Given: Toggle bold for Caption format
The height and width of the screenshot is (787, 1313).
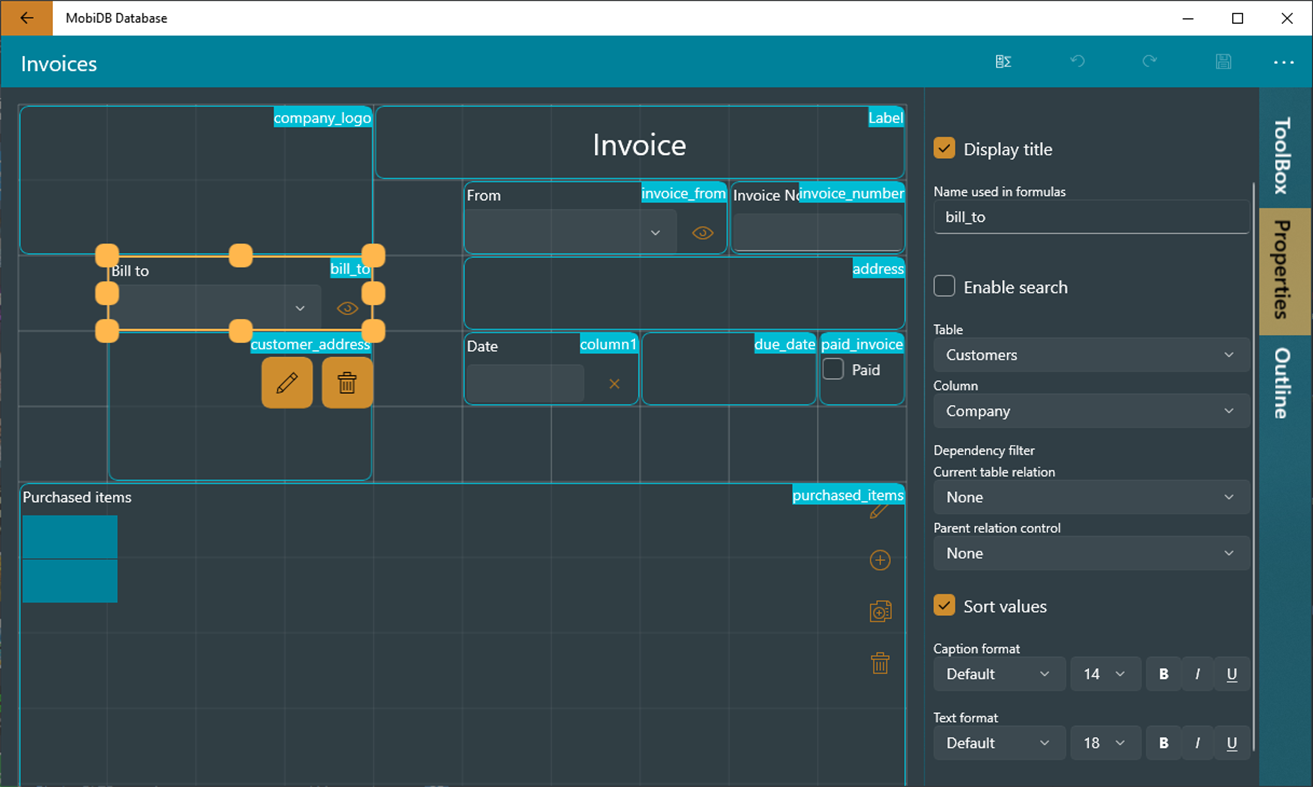Looking at the screenshot, I should [x=1163, y=674].
